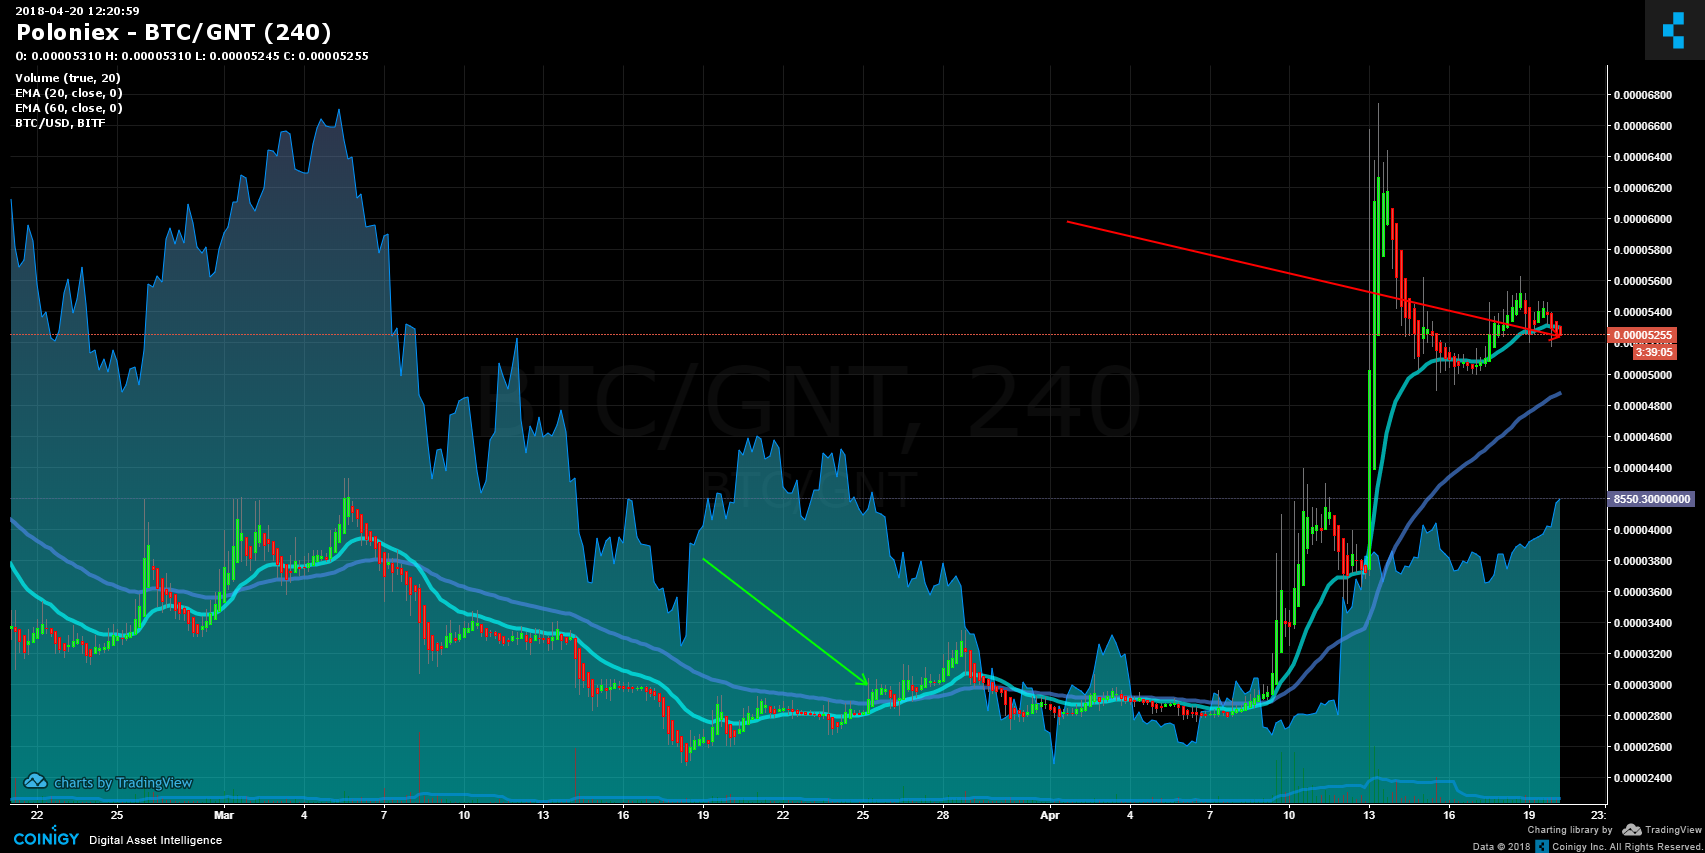The image size is (1705, 853).
Task: Select the 'Volume (true, 20)' indicator legend
Action: pyautogui.click(x=68, y=78)
